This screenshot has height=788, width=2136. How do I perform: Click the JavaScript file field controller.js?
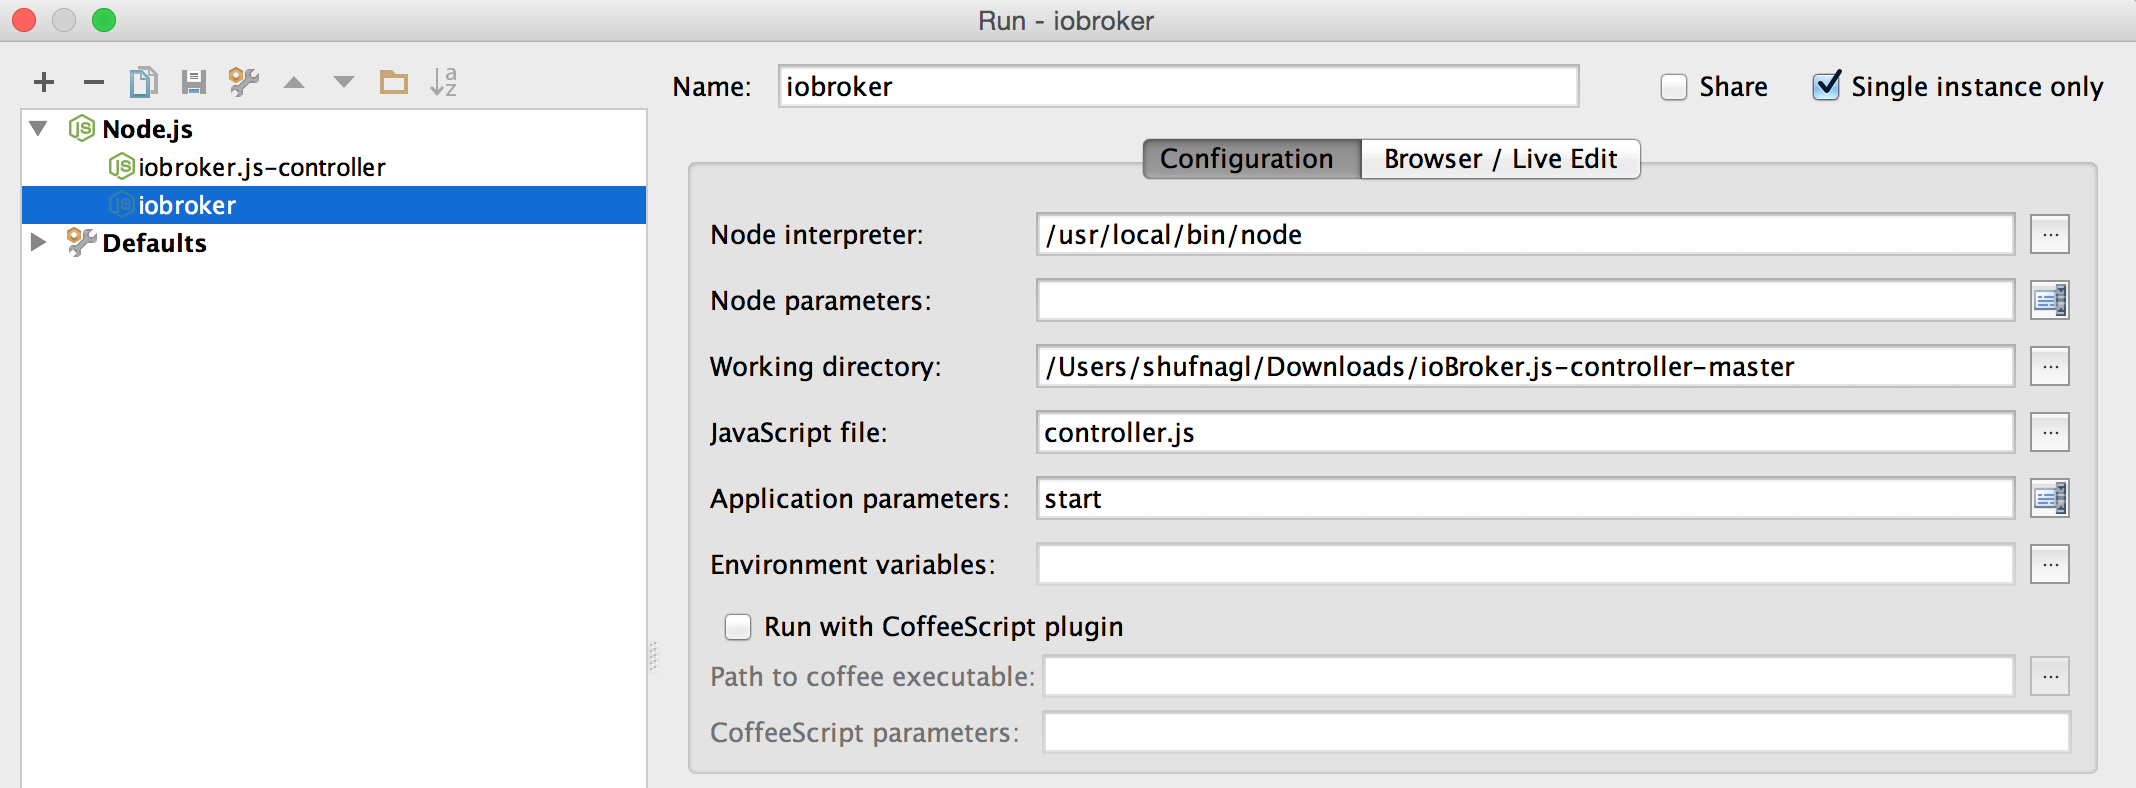(1526, 433)
